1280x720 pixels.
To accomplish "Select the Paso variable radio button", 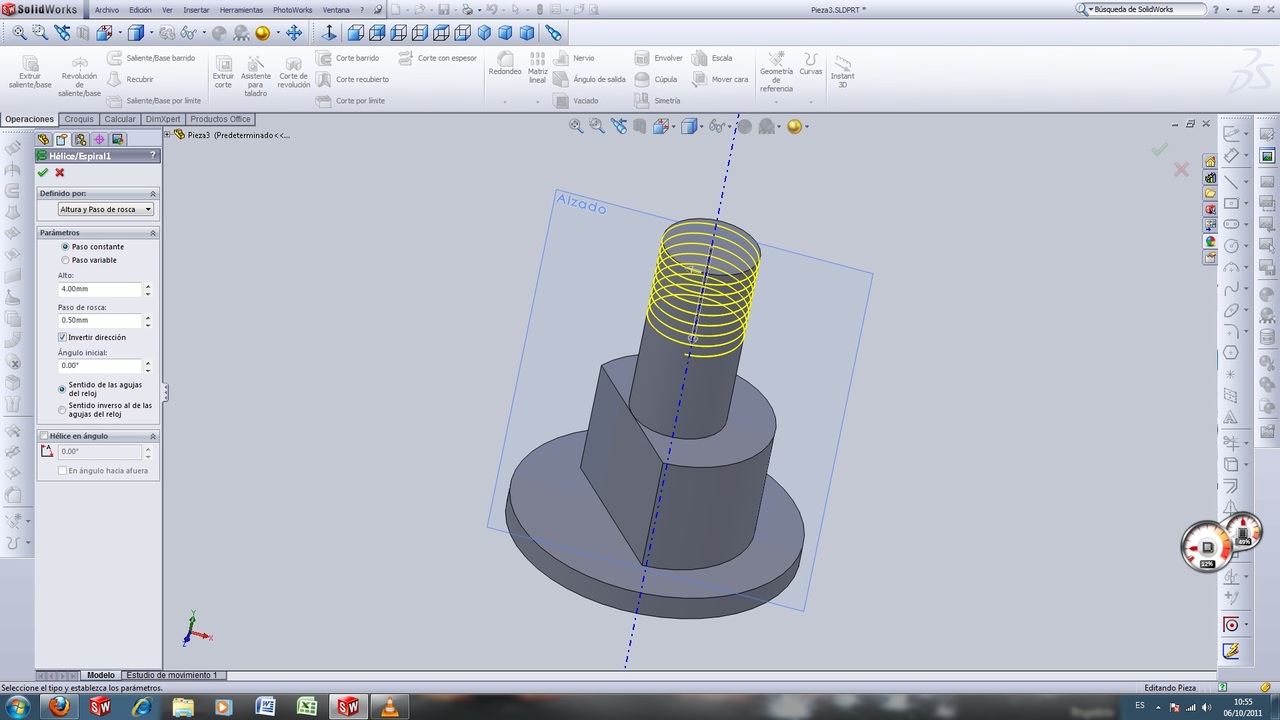I will (x=65, y=260).
